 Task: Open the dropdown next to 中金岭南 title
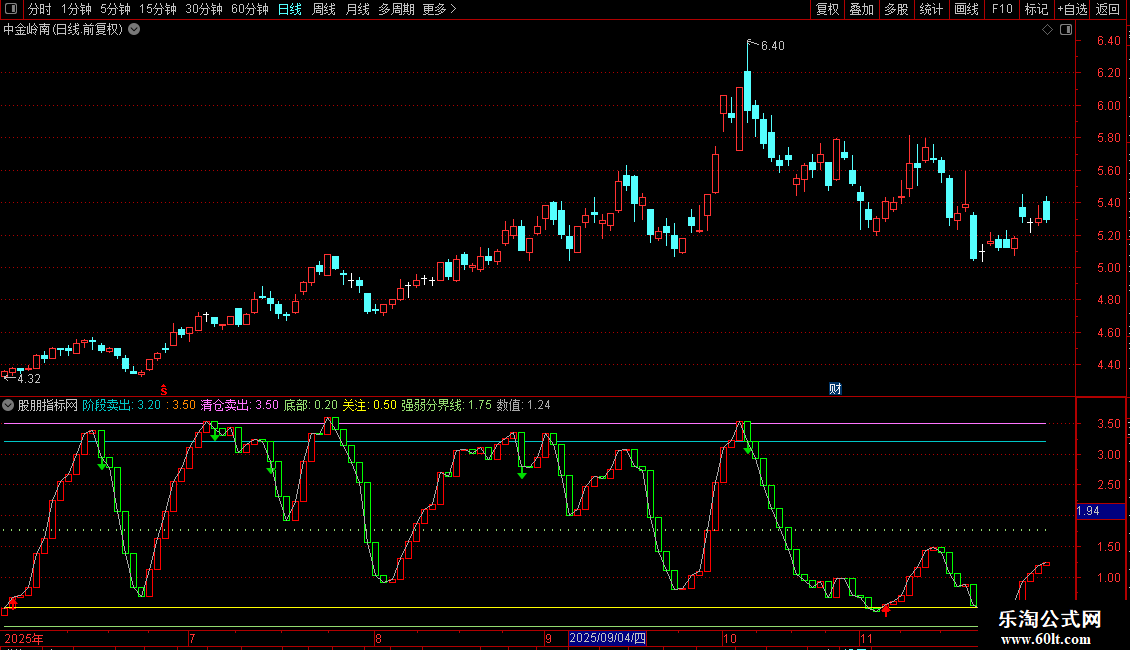coord(134,29)
